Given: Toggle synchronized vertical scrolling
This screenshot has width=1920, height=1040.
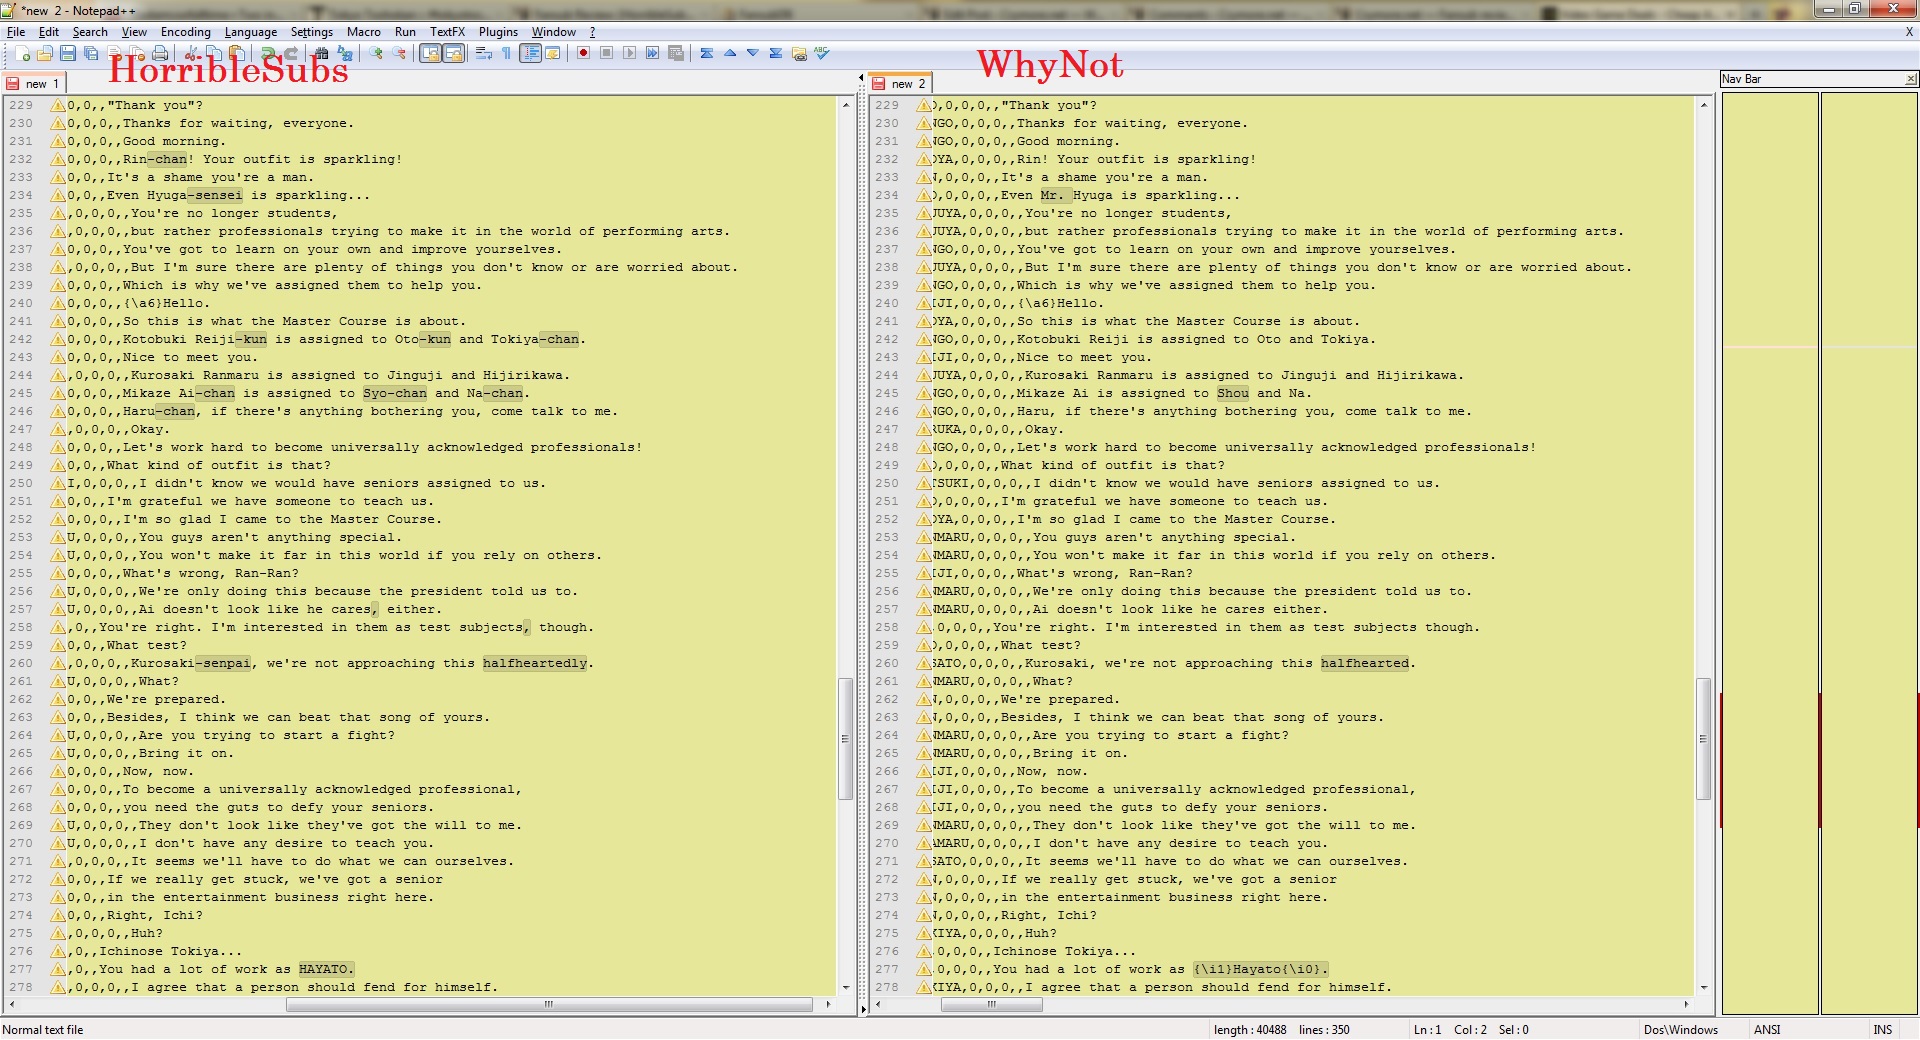Looking at the screenshot, I should pos(430,53).
